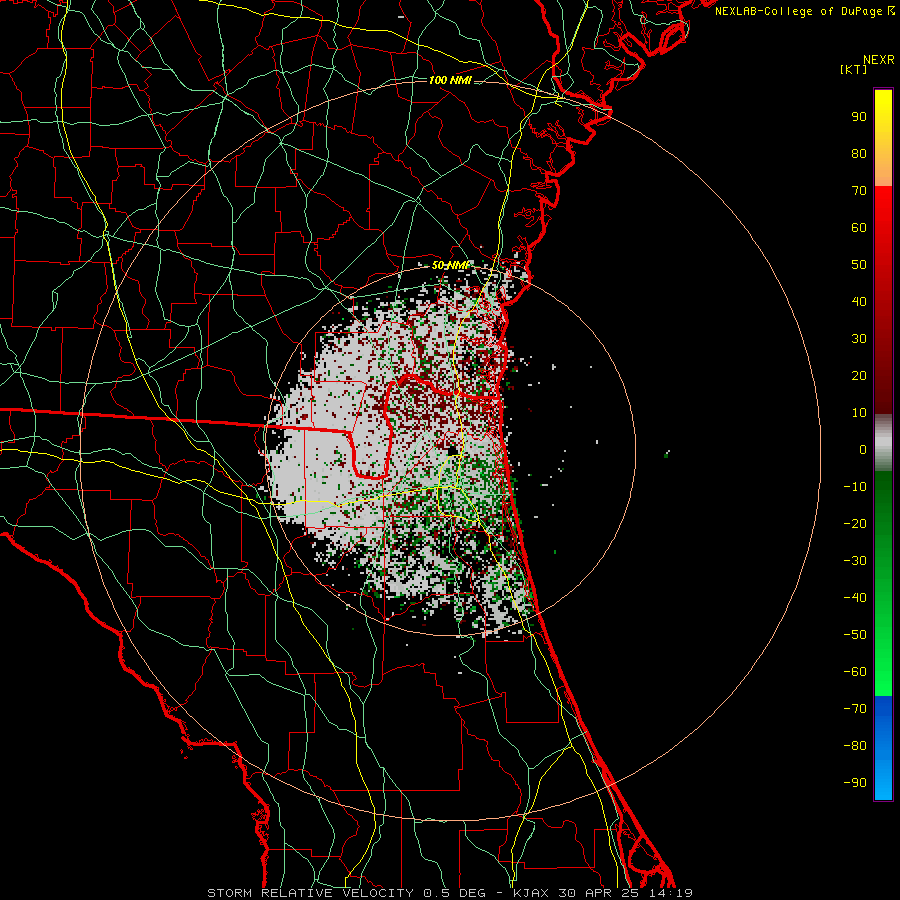This screenshot has height=900, width=900.
Task: Select the -80 value on the velocity scale
Action: click(855, 746)
